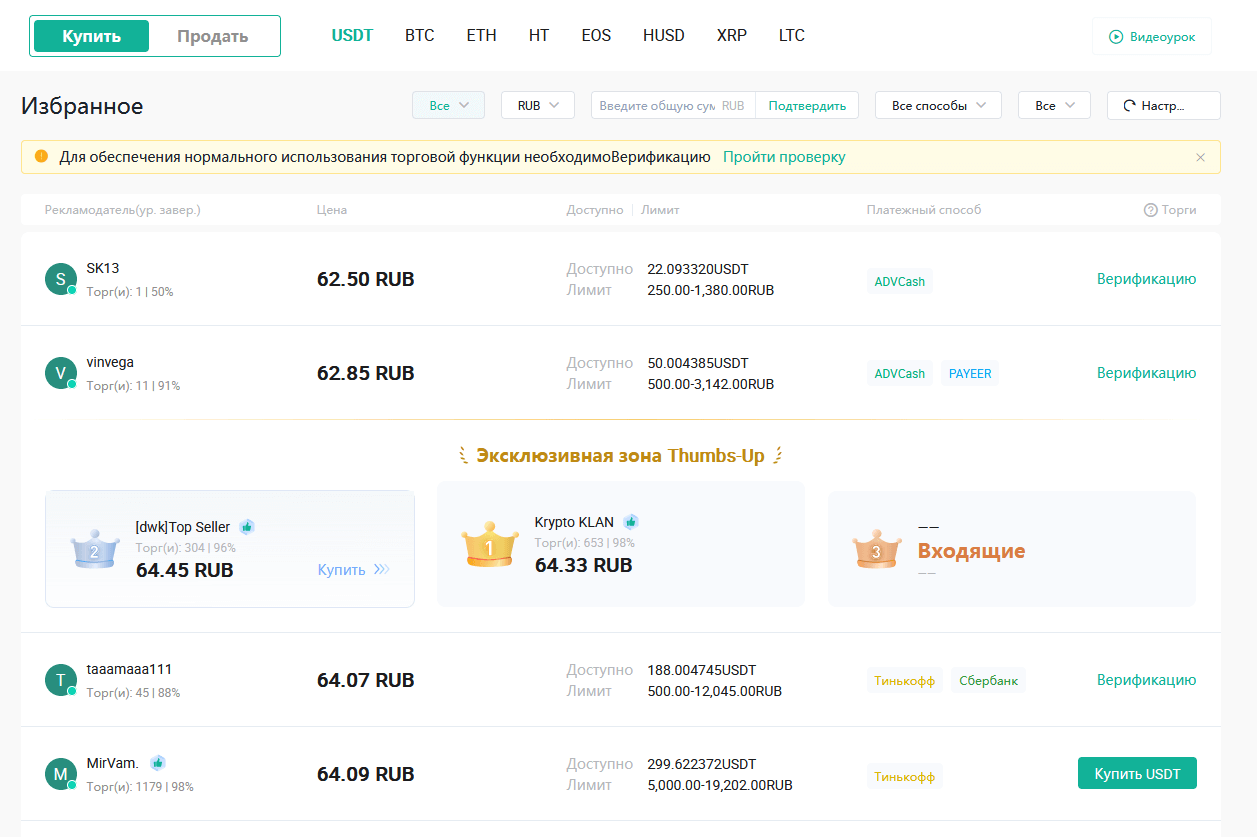Close the yellow verification warning banner
This screenshot has height=837, width=1257.
[x=1200, y=157]
